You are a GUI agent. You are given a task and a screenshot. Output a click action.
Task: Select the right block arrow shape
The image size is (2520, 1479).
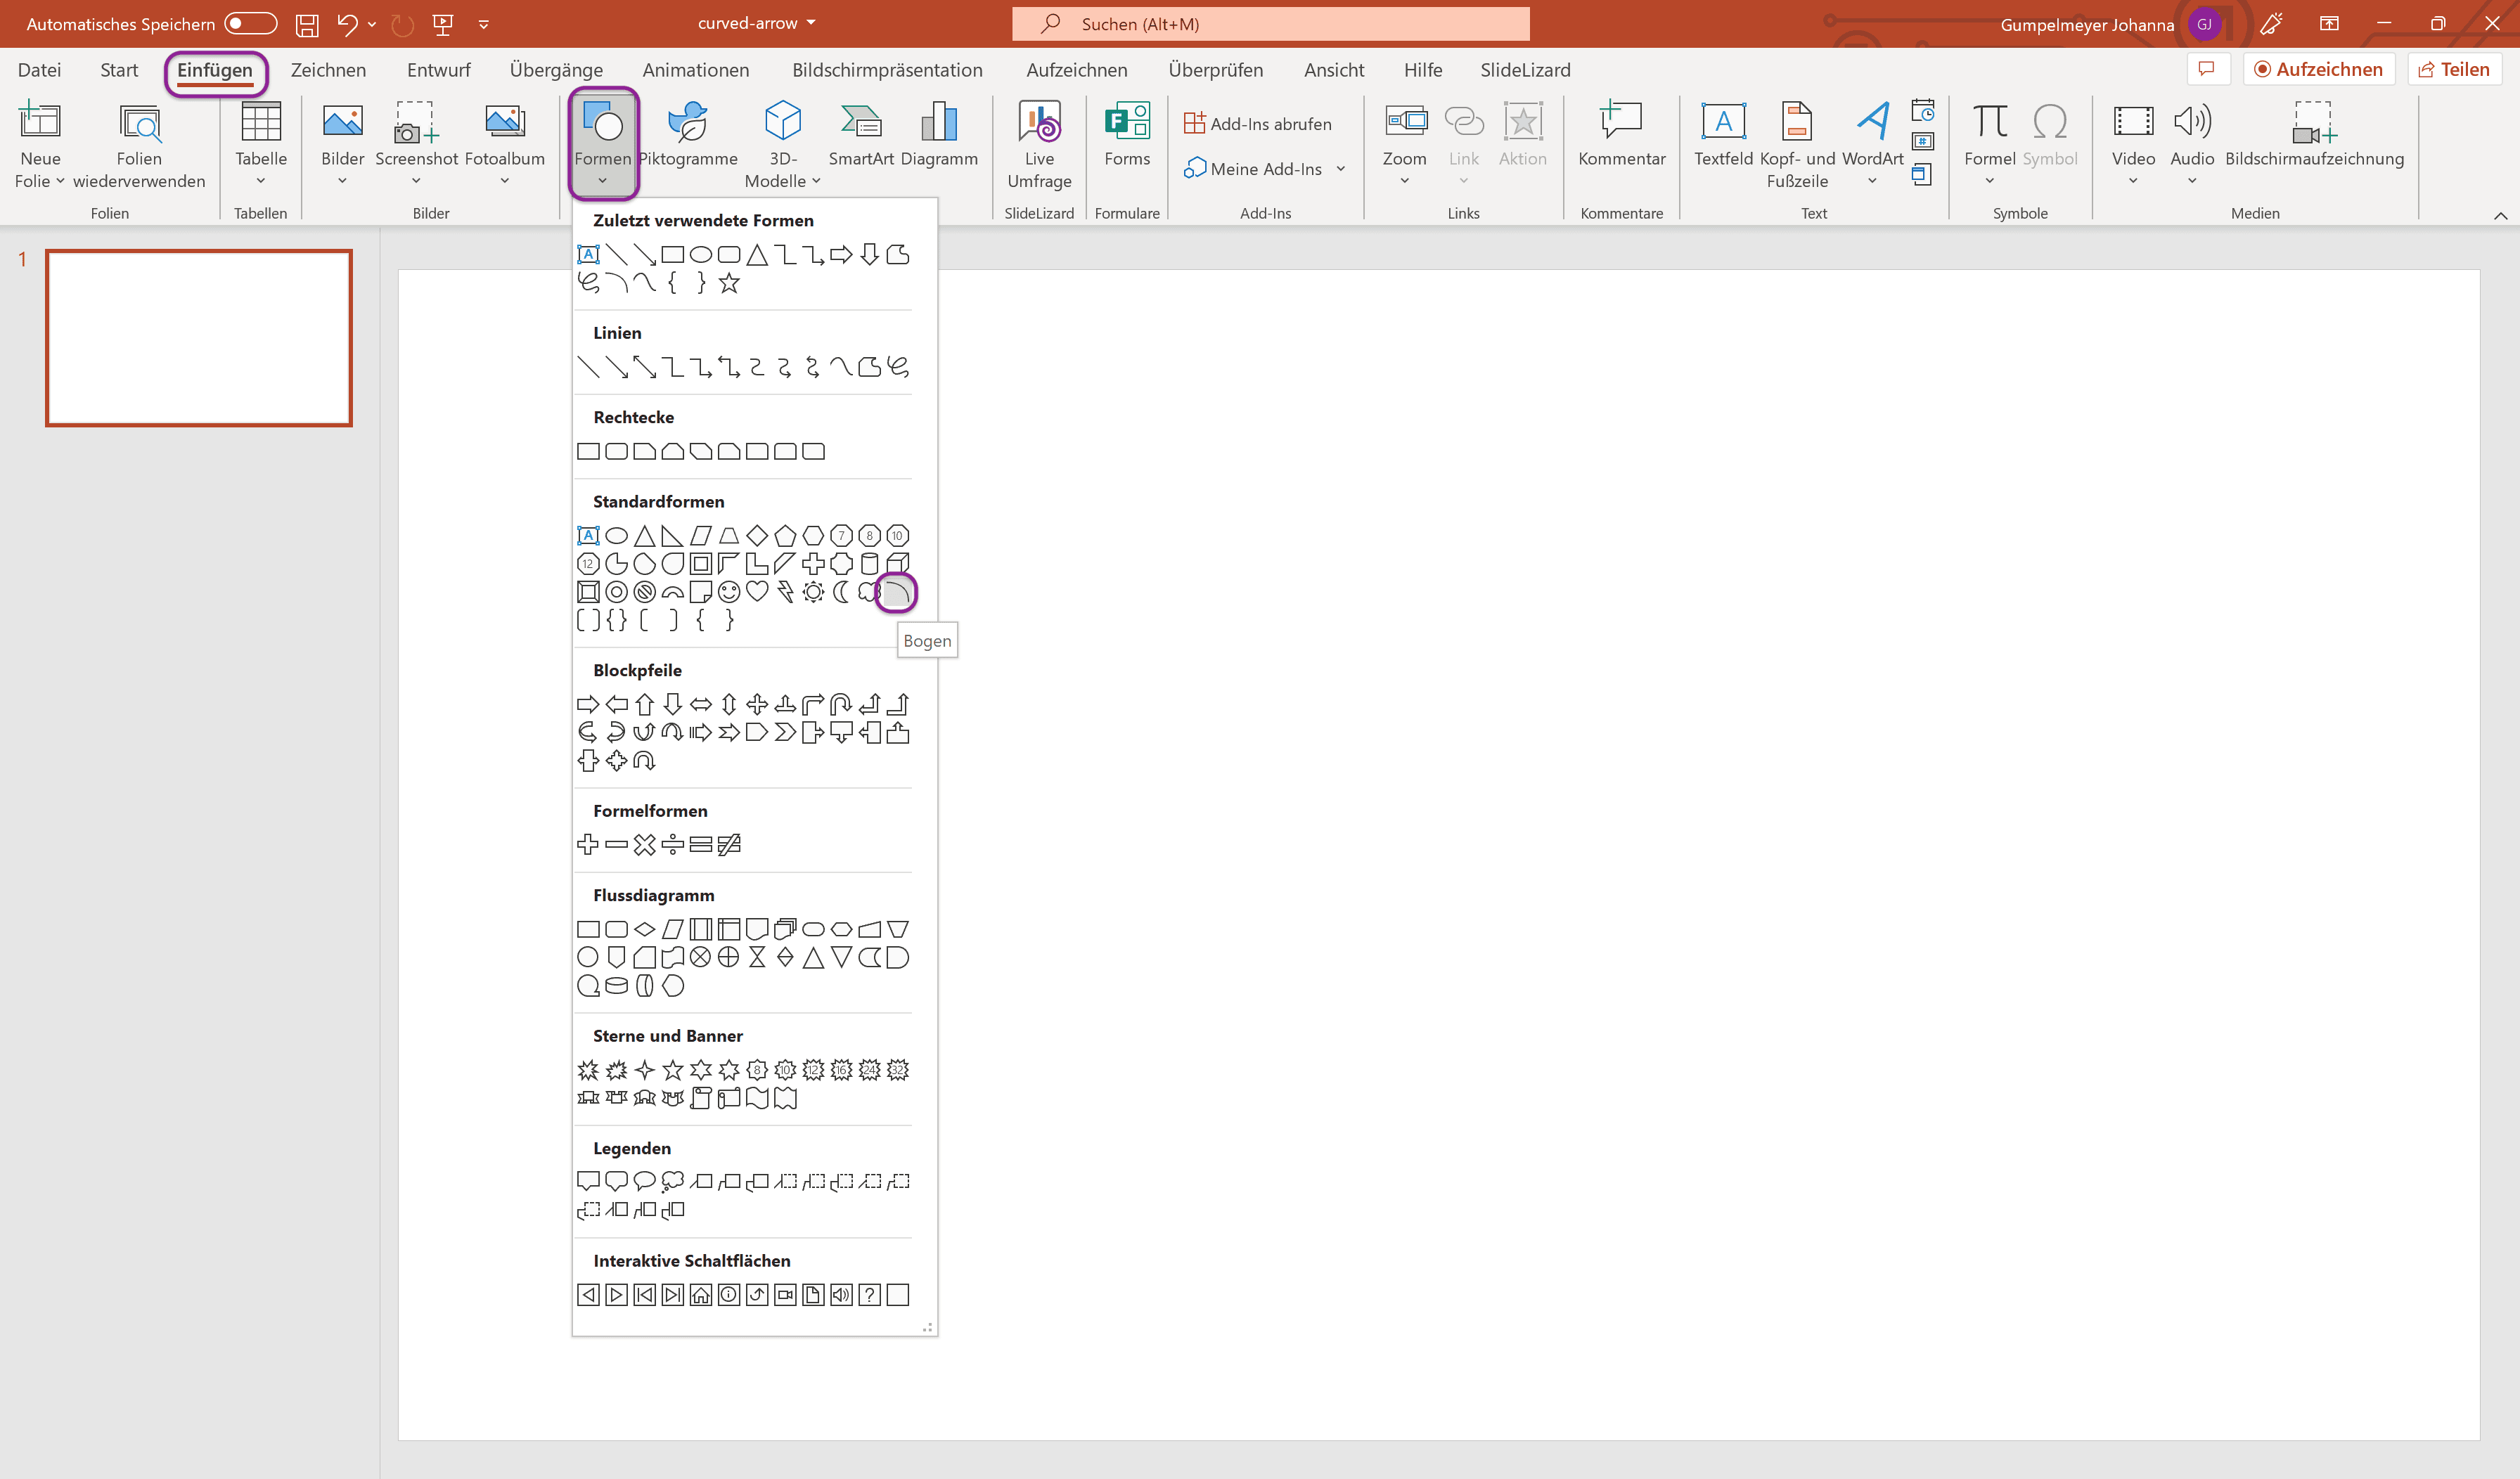coord(588,704)
